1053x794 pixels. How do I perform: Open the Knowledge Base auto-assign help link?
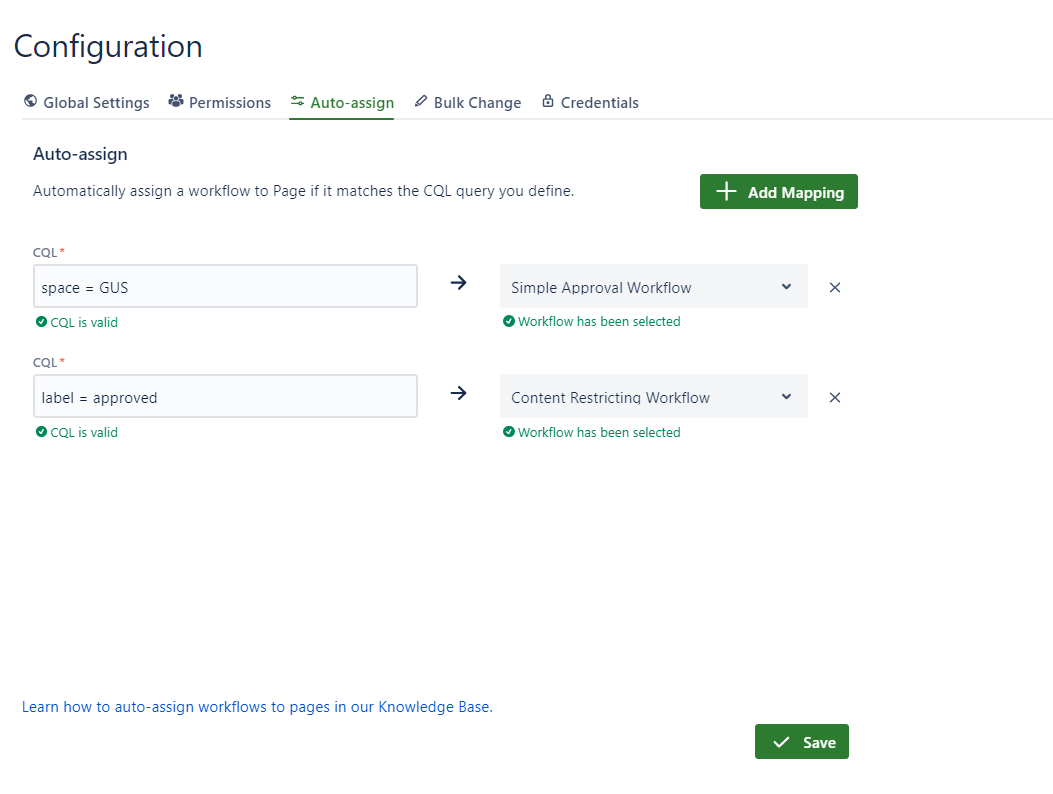[x=257, y=707]
